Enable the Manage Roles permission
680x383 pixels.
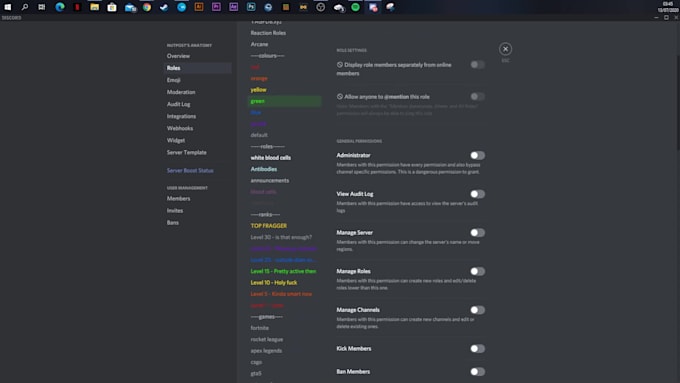[477, 271]
